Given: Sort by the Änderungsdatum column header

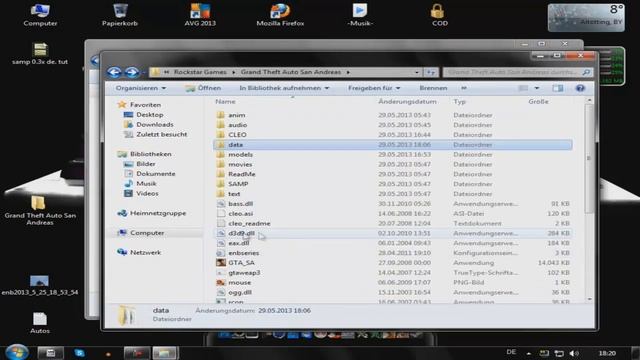Looking at the screenshot, I should pyautogui.click(x=407, y=102).
